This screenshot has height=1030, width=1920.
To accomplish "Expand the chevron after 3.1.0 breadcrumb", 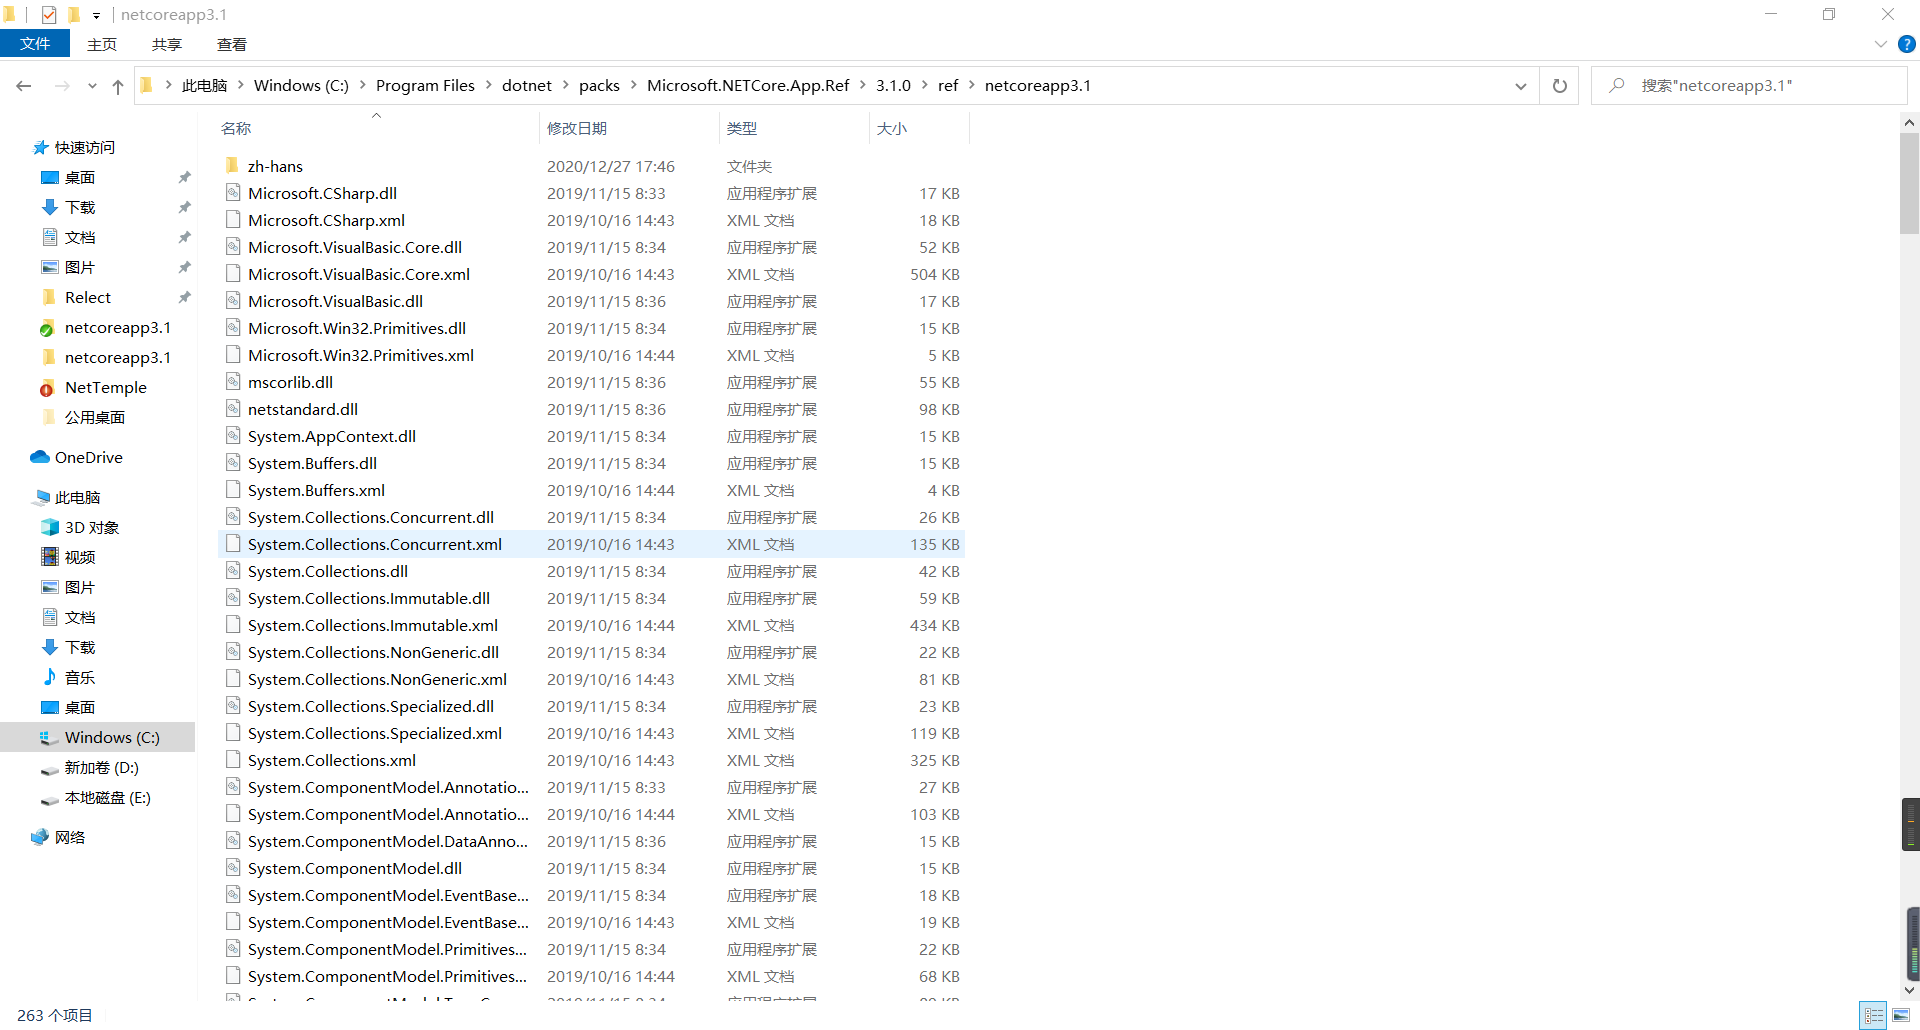I will [925, 86].
